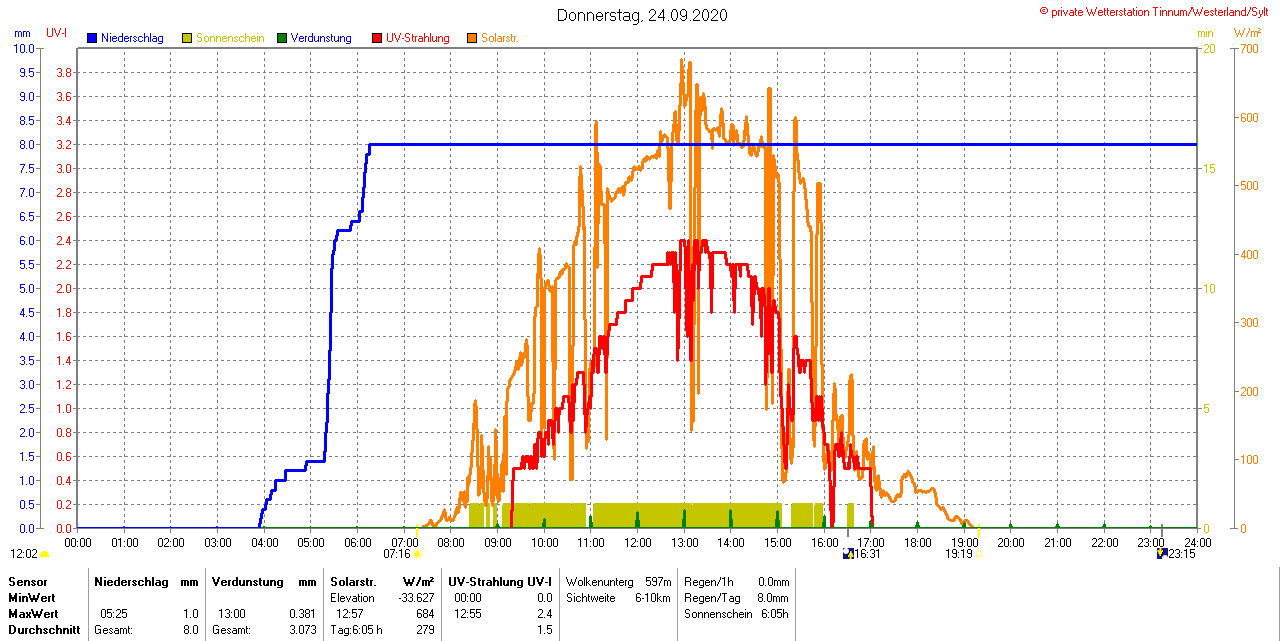The height and width of the screenshot is (641, 1280).
Task: Click the 15 label on yellow min axis
Action: [1209, 169]
